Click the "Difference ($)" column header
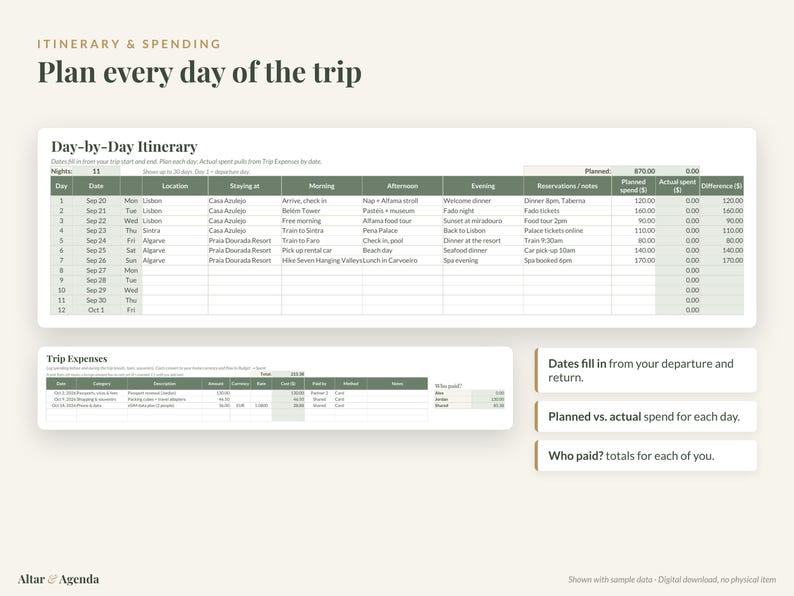 click(x=722, y=186)
